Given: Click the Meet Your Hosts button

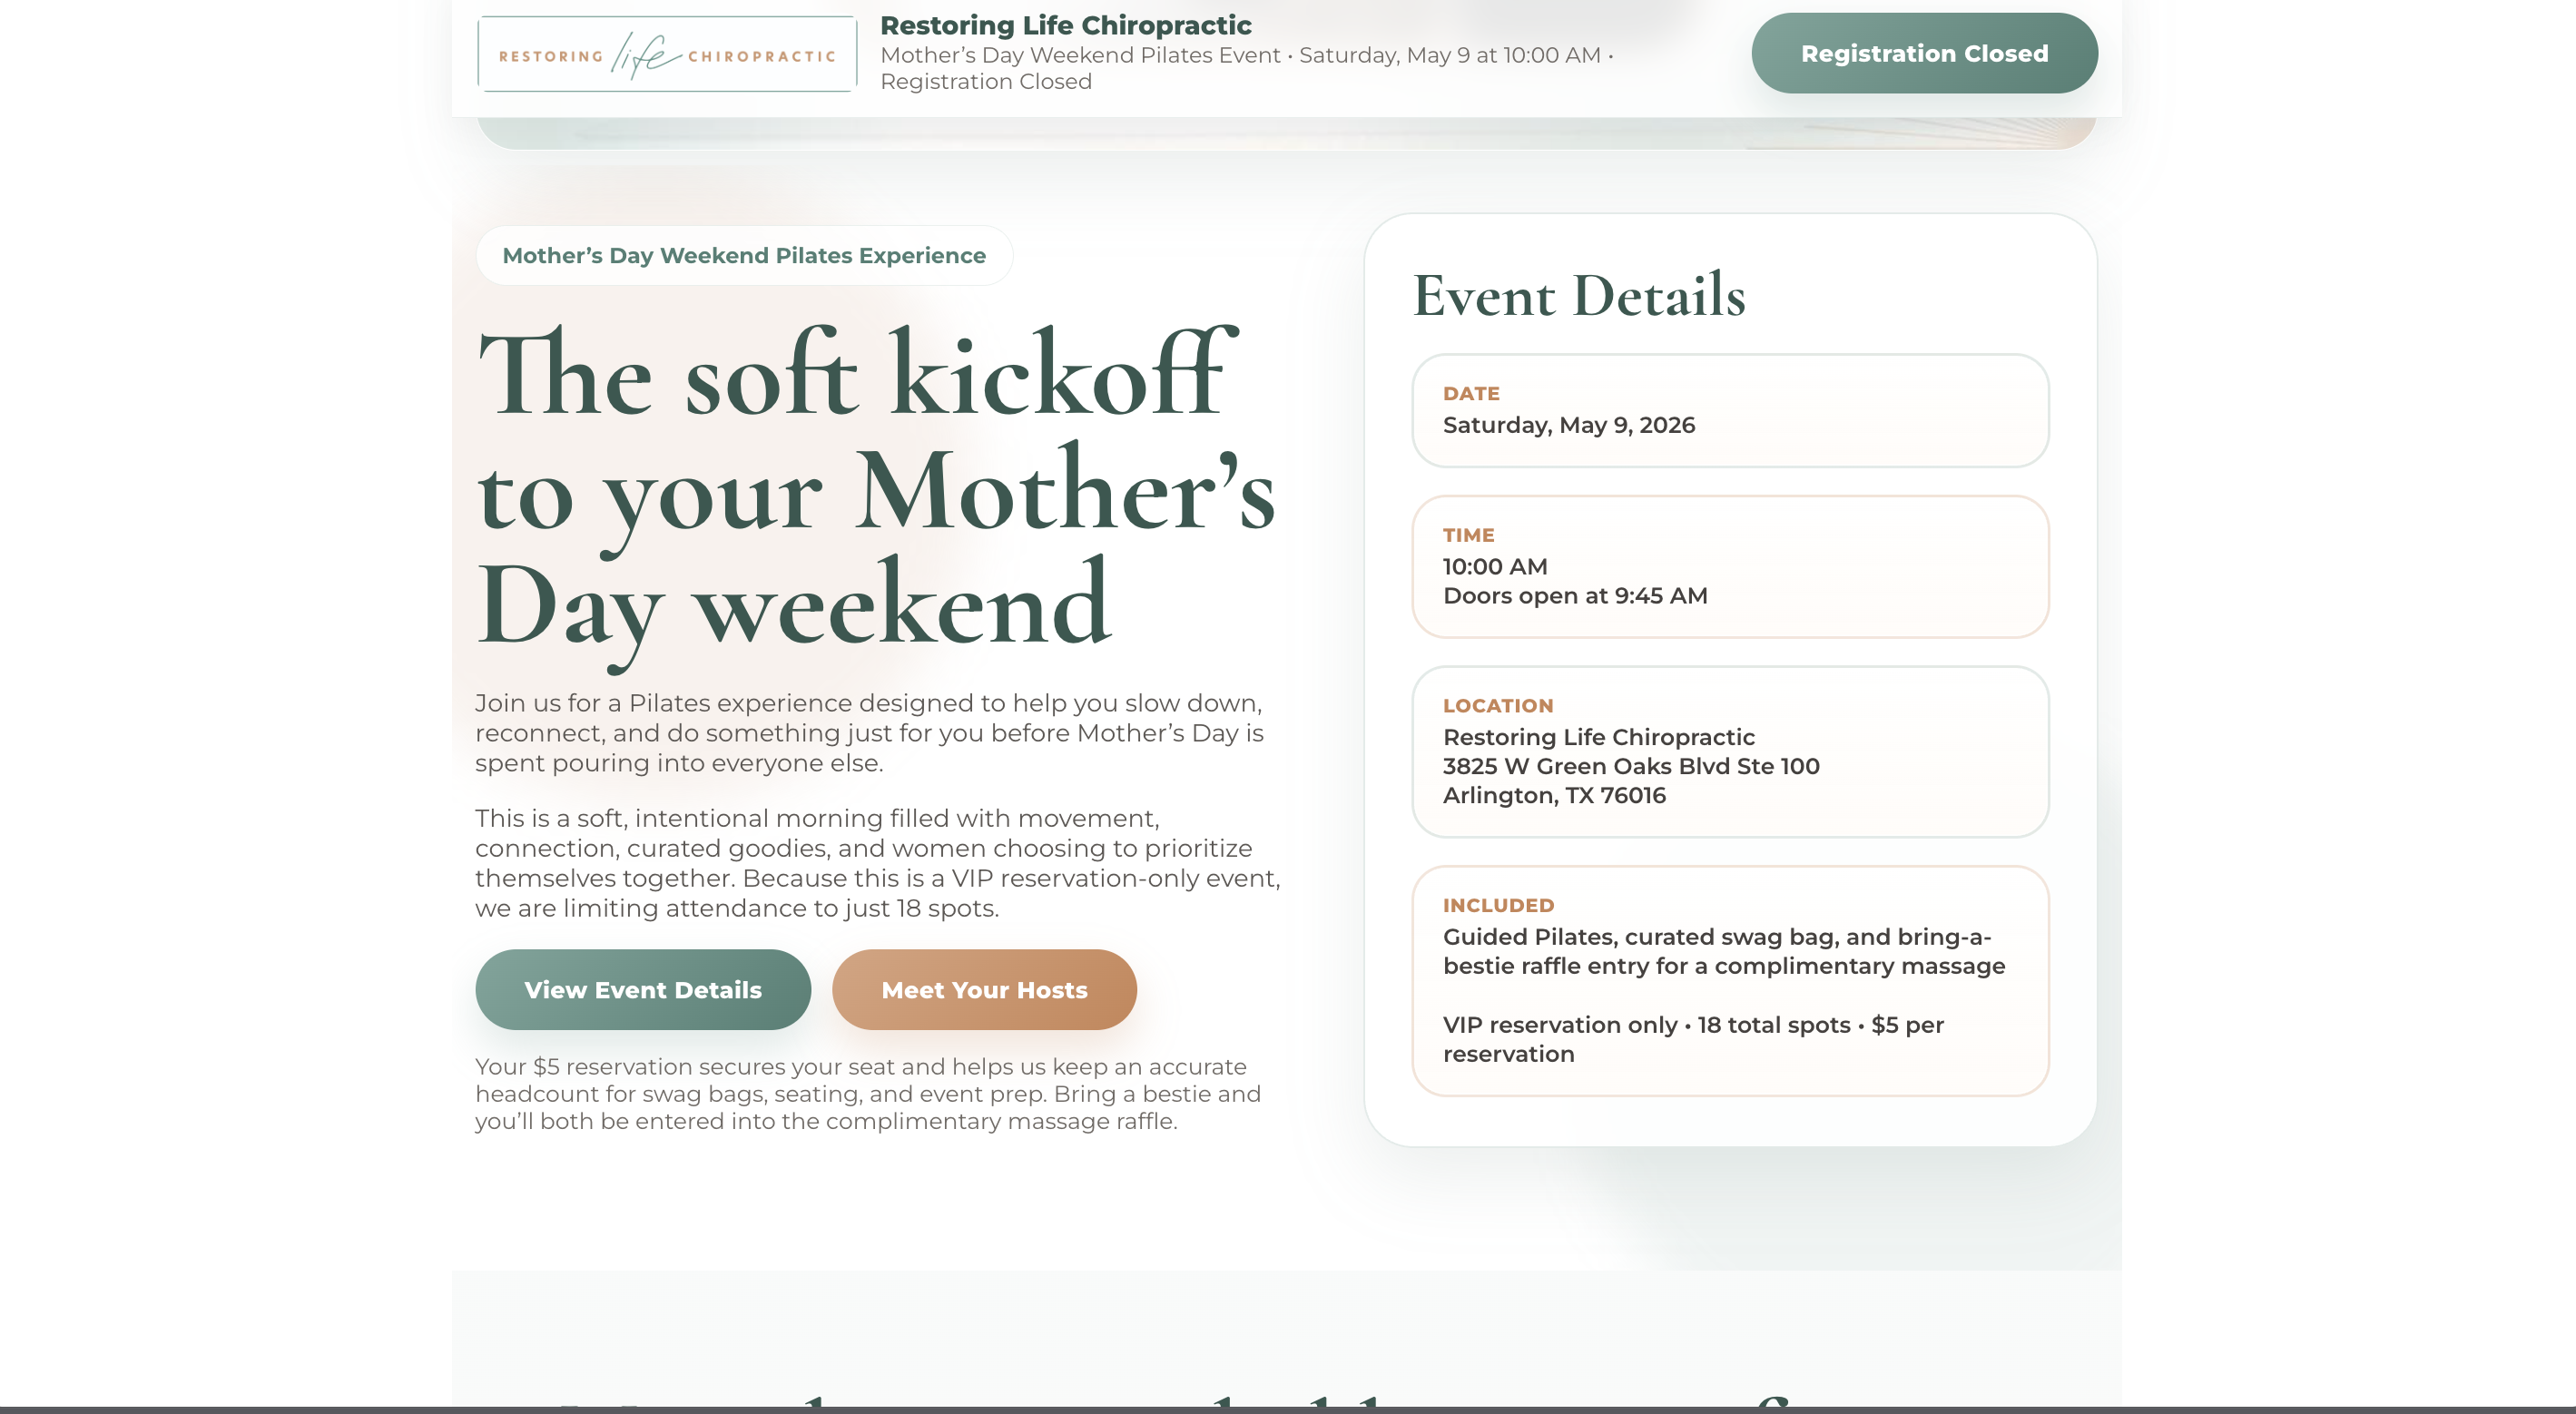Looking at the screenshot, I should [x=984, y=990].
